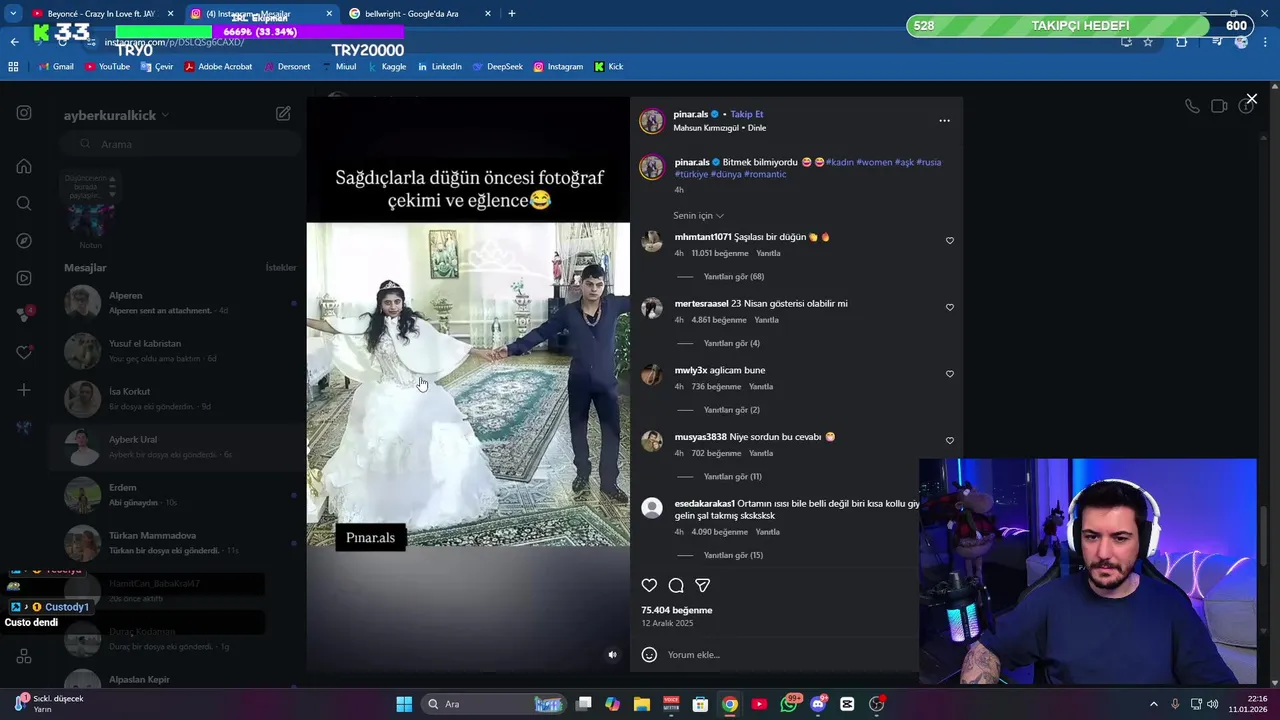Open a new browser tab
The width and height of the screenshot is (1280, 720).
pyautogui.click(x=512, y=14)
